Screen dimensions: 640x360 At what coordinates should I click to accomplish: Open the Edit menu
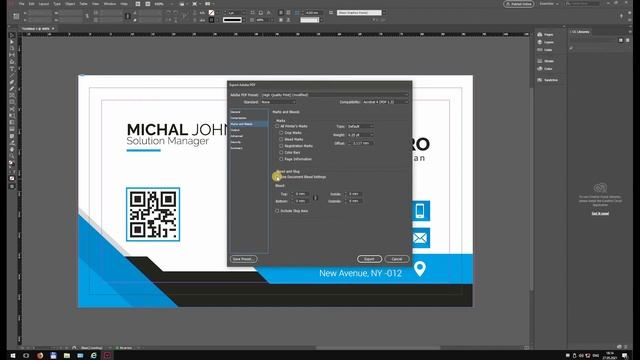(x=31, y=4)
